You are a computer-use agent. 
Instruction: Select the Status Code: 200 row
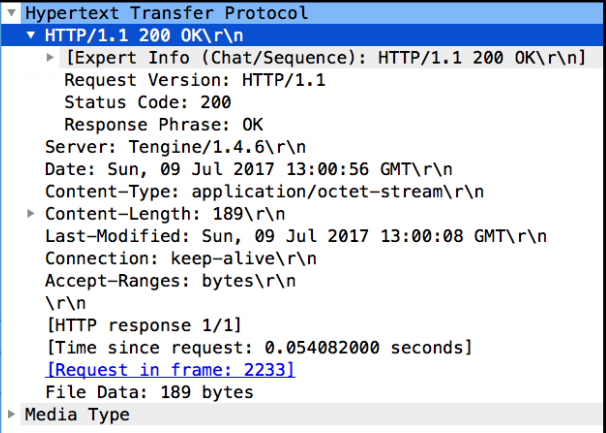[147, 102]
